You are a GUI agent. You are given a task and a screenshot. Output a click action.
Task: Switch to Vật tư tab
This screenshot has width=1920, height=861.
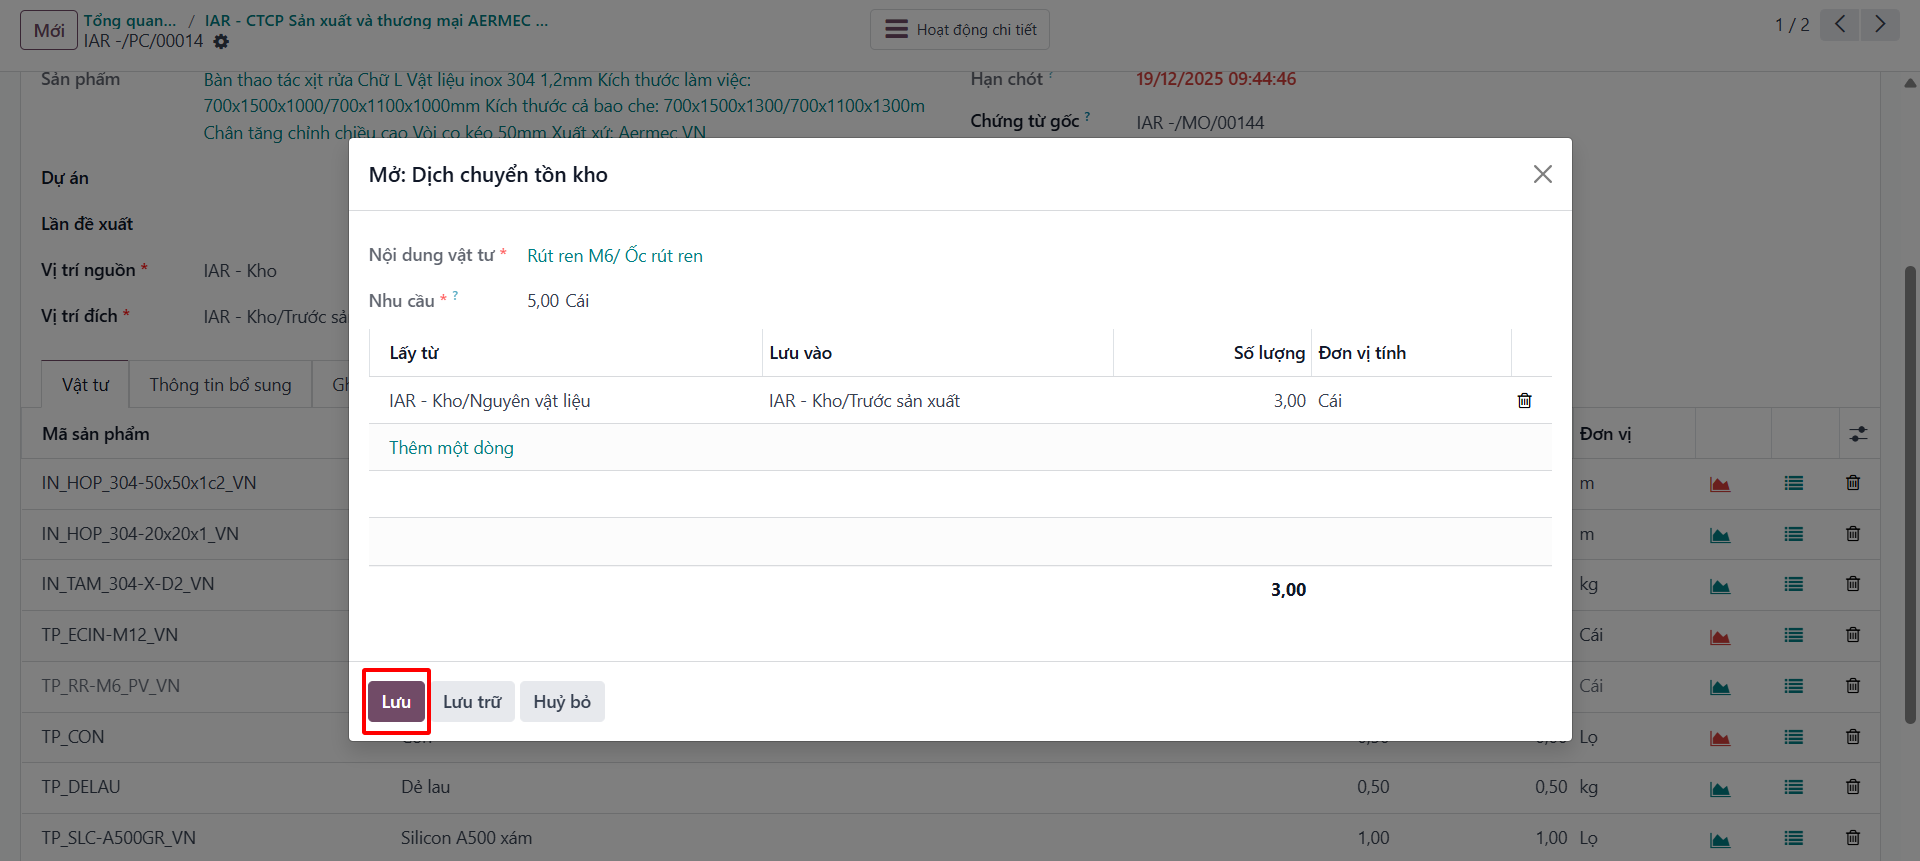point(85,385)
